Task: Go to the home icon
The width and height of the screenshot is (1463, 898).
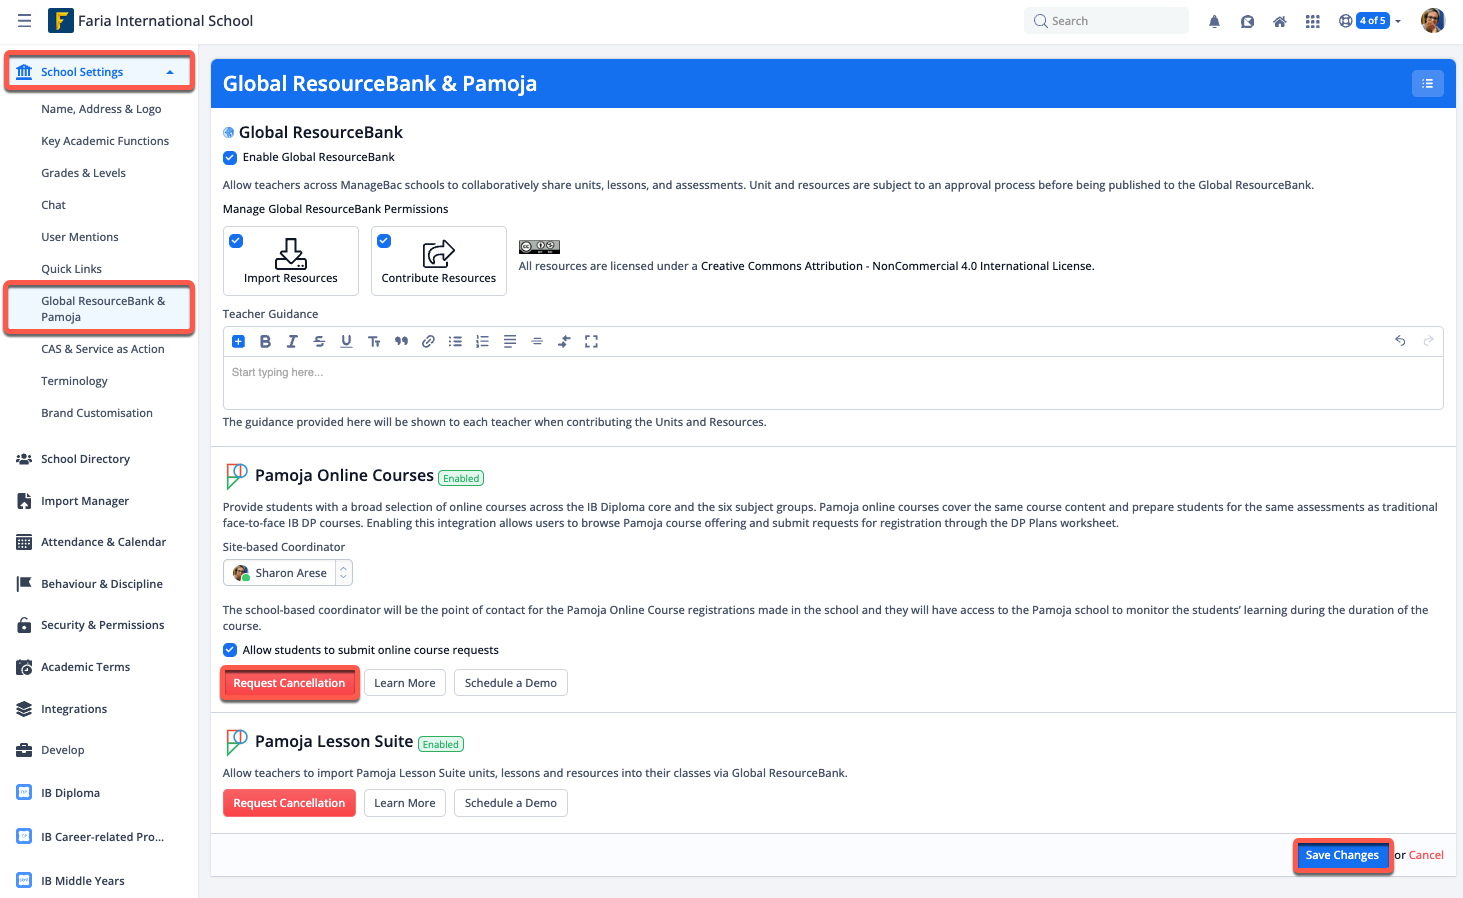Action: 1279,21
